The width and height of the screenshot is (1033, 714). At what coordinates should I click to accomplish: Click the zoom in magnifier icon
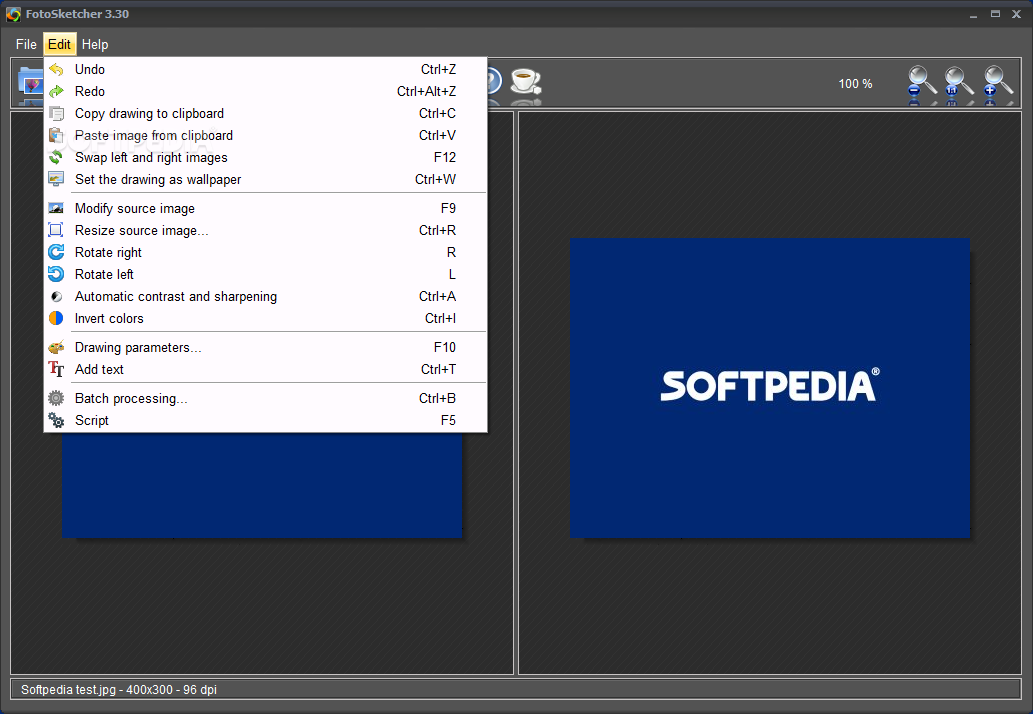pyautogui.click(x=997, y=82)
